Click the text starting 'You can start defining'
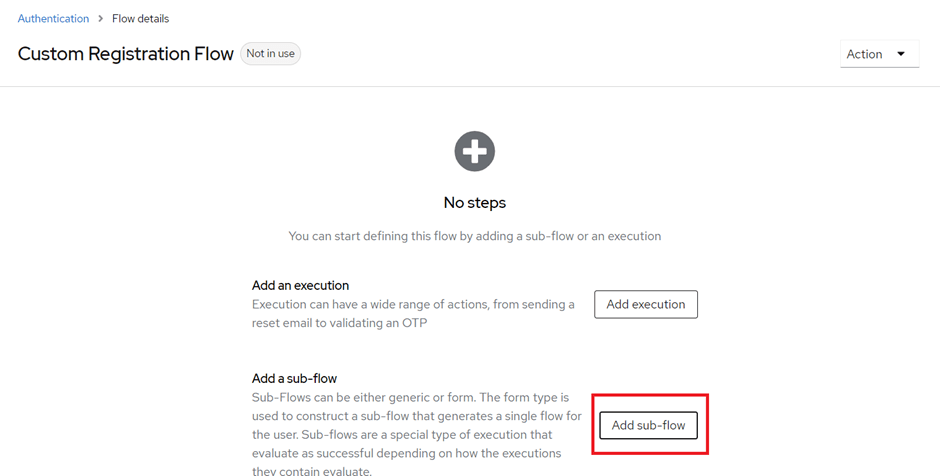940x476 pixels. click(x=474, y=236)
